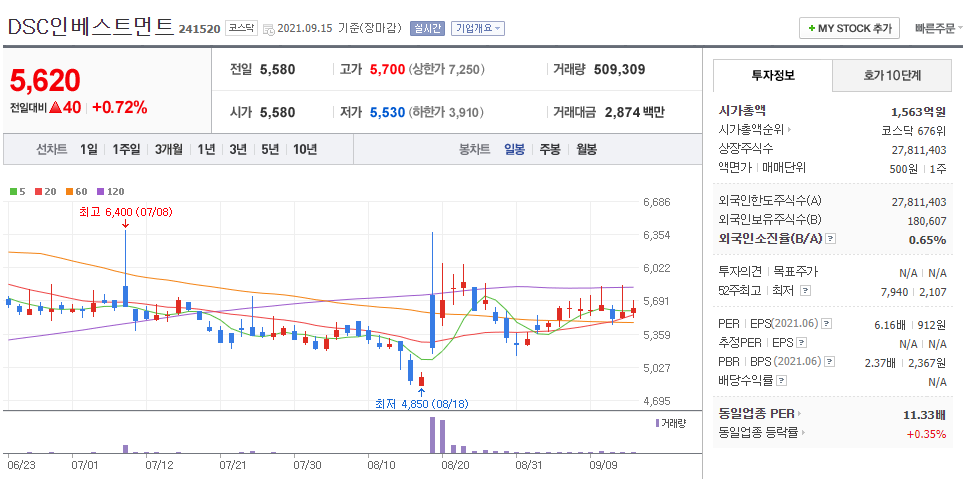Image resolution: width=970 pixels, height=479 pixels.
Task: Click the arrow icon after 시가총액순위
Action: (789, 131)
